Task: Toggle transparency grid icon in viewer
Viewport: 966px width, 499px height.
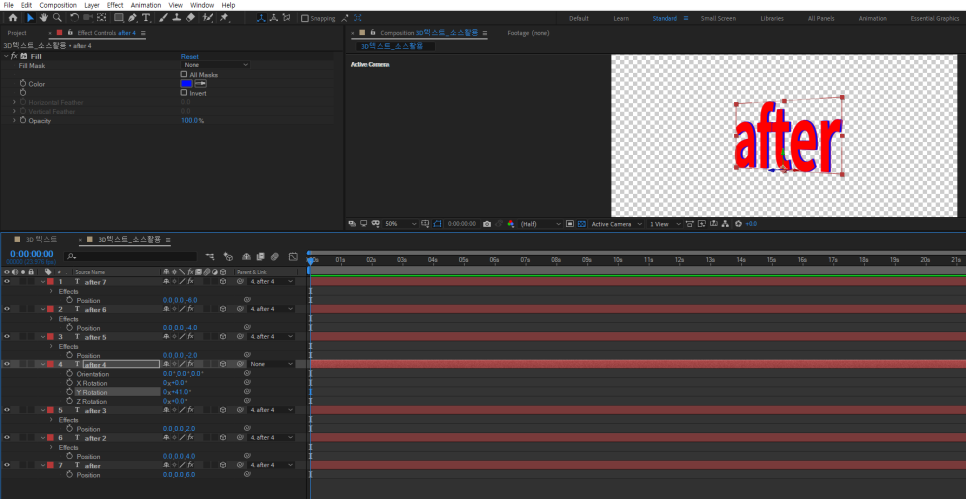Action: [x=581, y=224]
